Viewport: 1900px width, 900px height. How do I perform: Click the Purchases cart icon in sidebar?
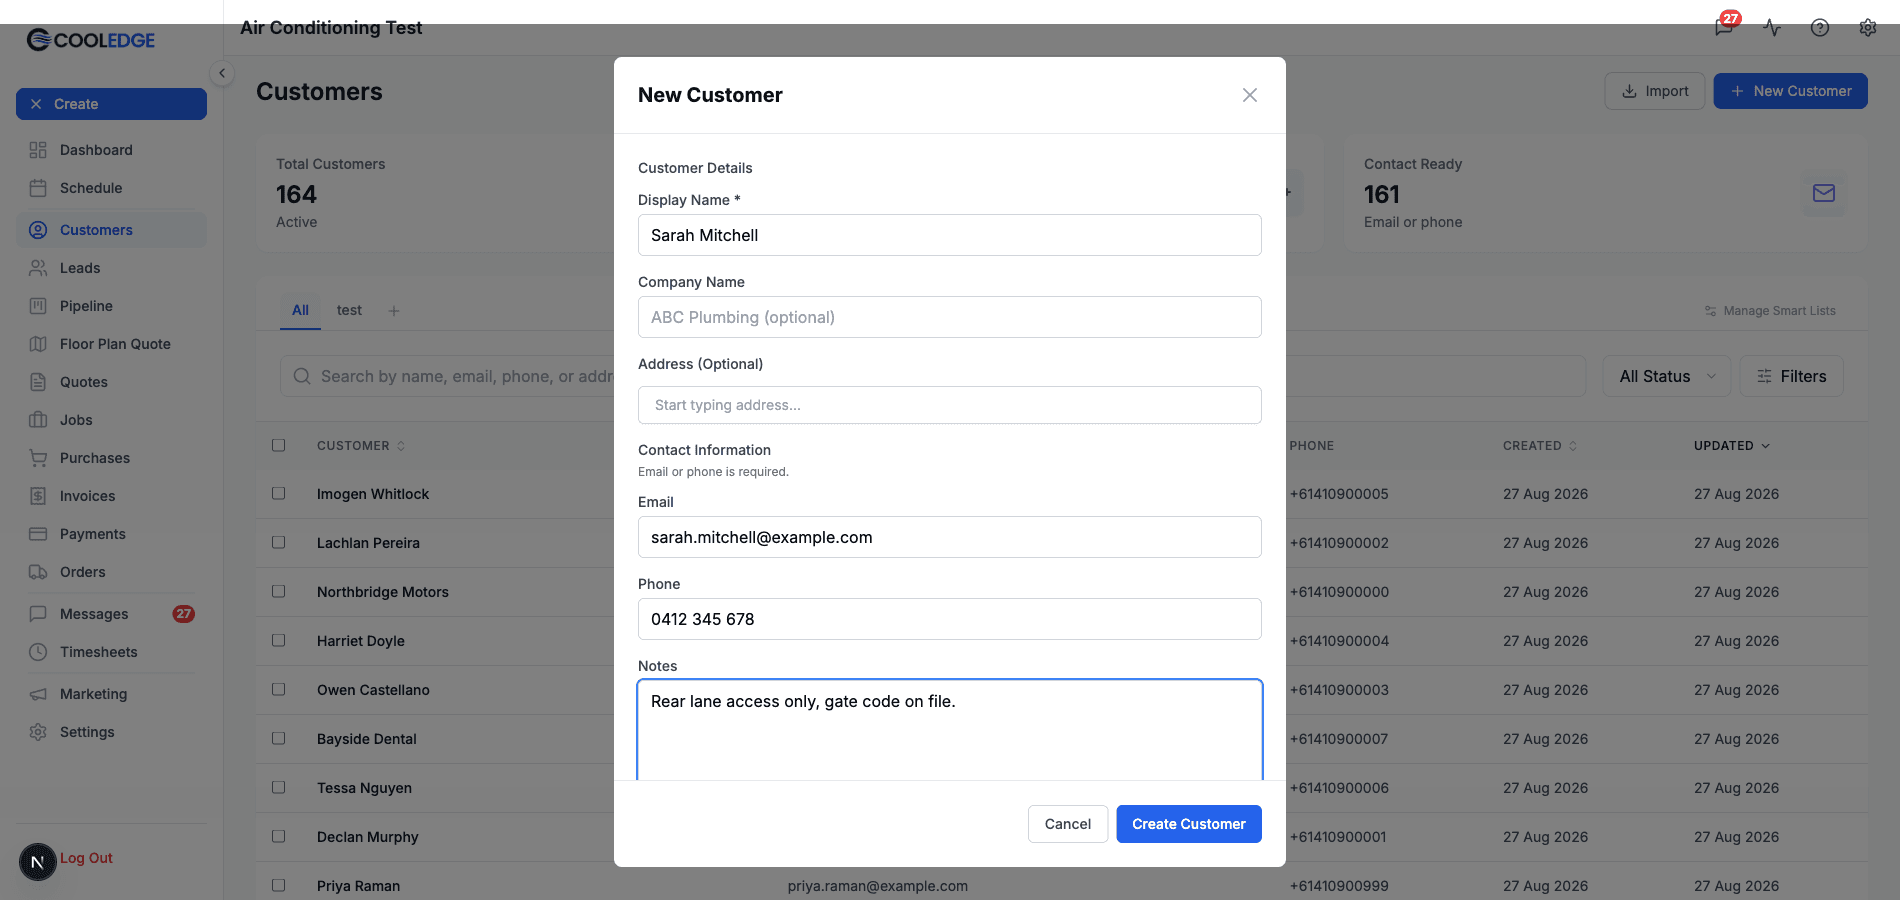coord(38,458)
